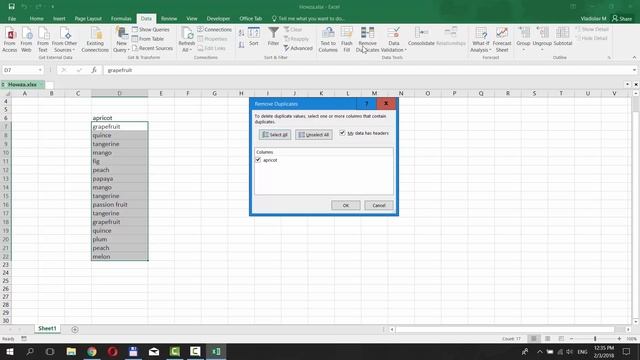Click the Sort icon

[x=254, y=37]
